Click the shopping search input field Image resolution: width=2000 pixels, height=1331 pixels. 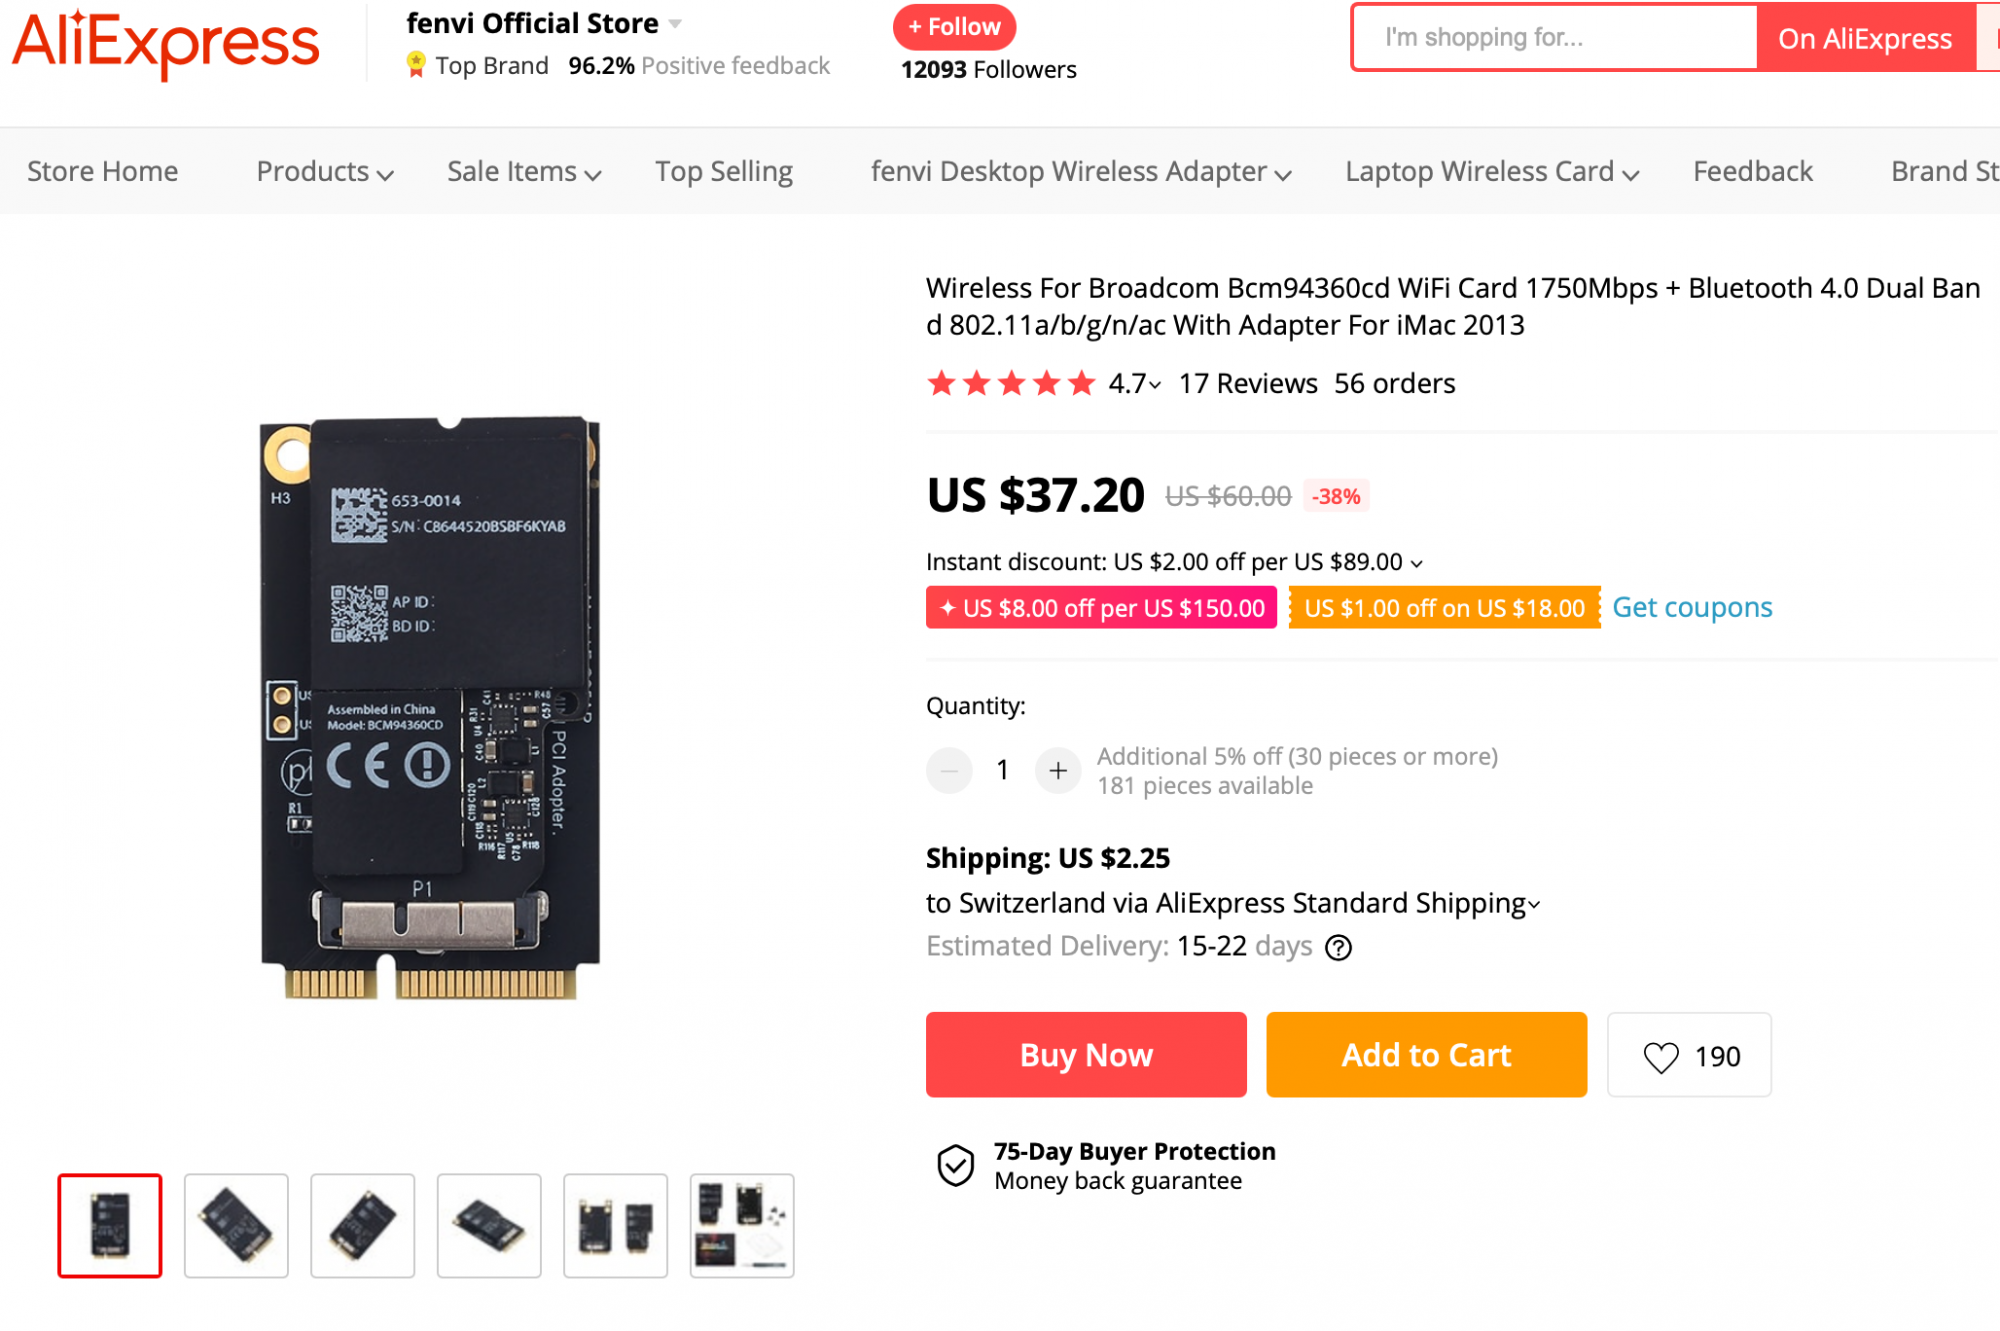click(1555, 38)
